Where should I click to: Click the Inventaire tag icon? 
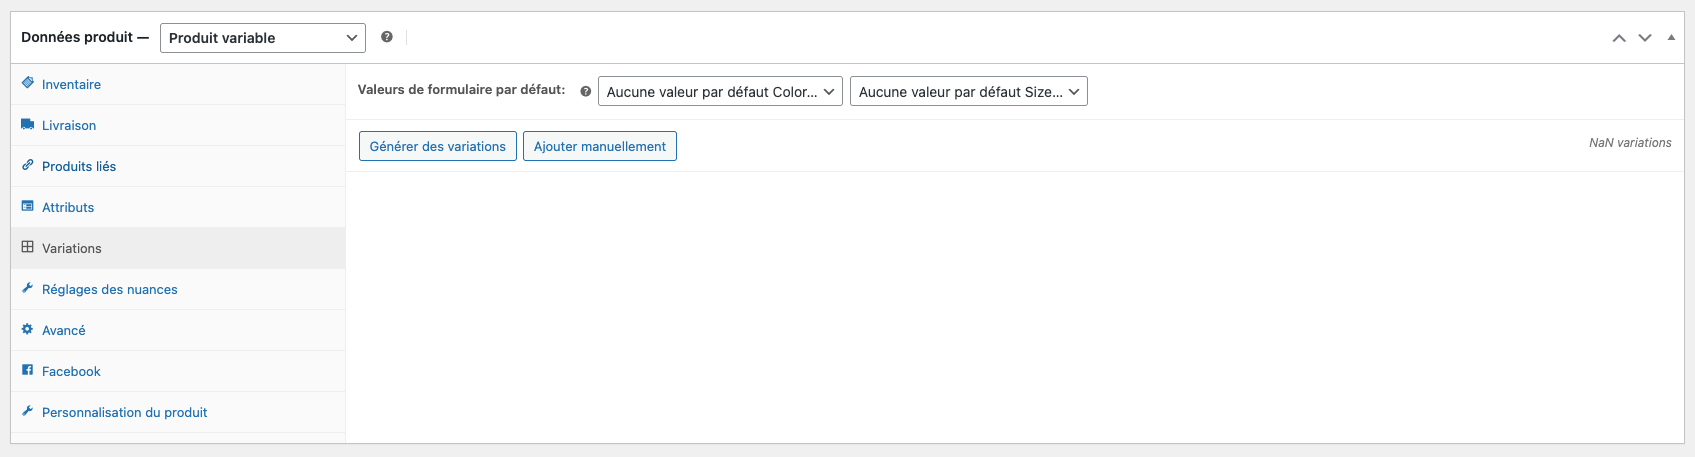(28, 83)
